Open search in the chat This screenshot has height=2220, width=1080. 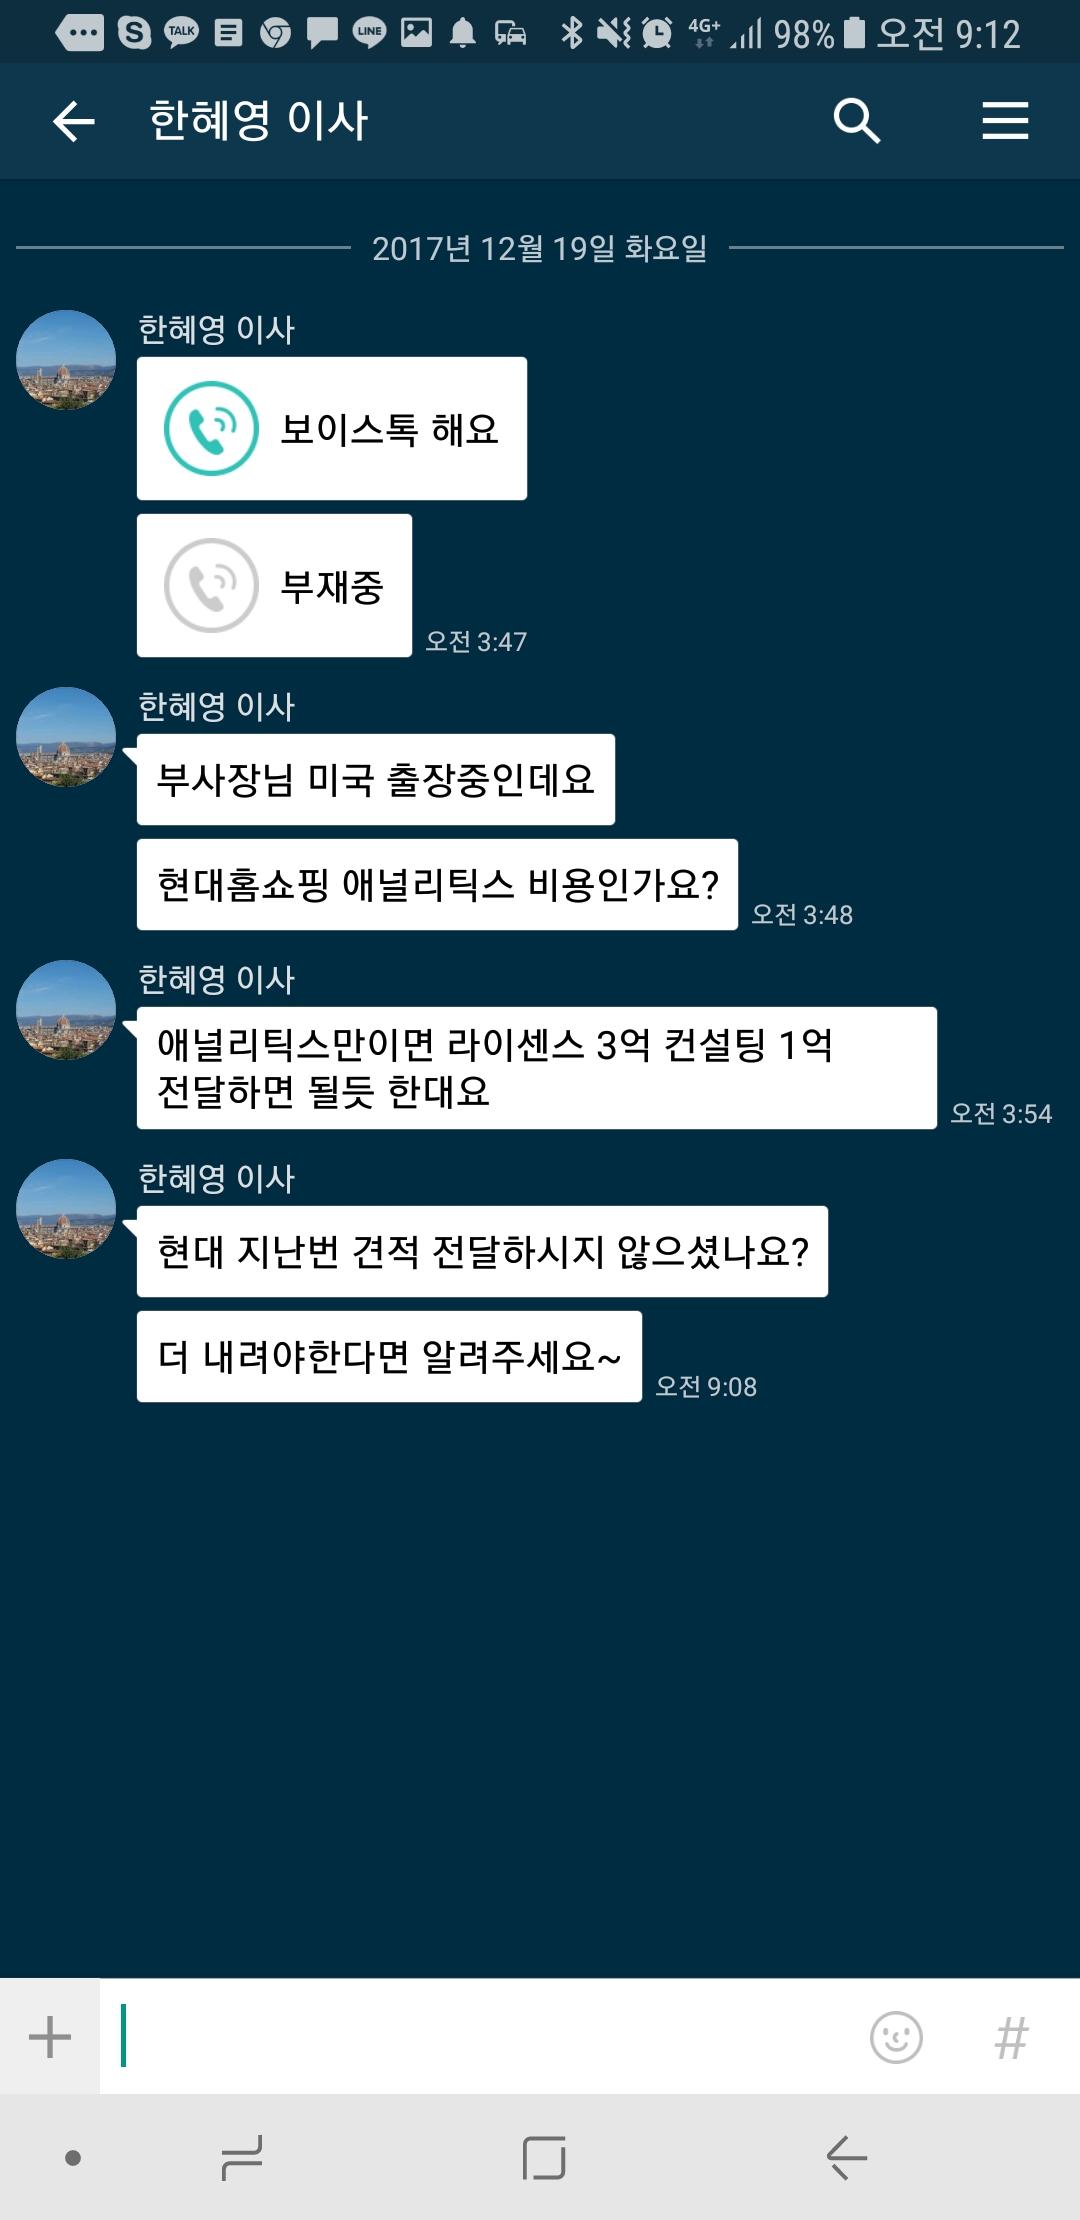tap(857, 122)
